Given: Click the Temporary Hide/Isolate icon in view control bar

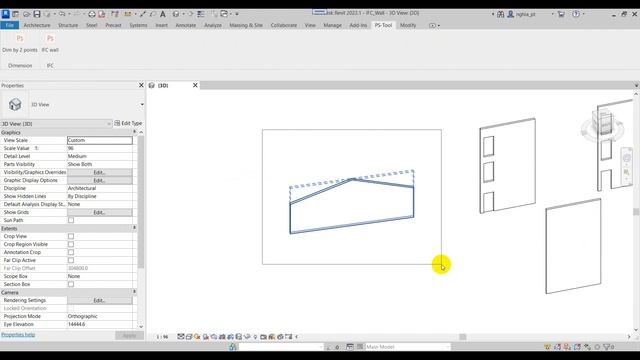Looking at the screenshot, I should point(247,337).
